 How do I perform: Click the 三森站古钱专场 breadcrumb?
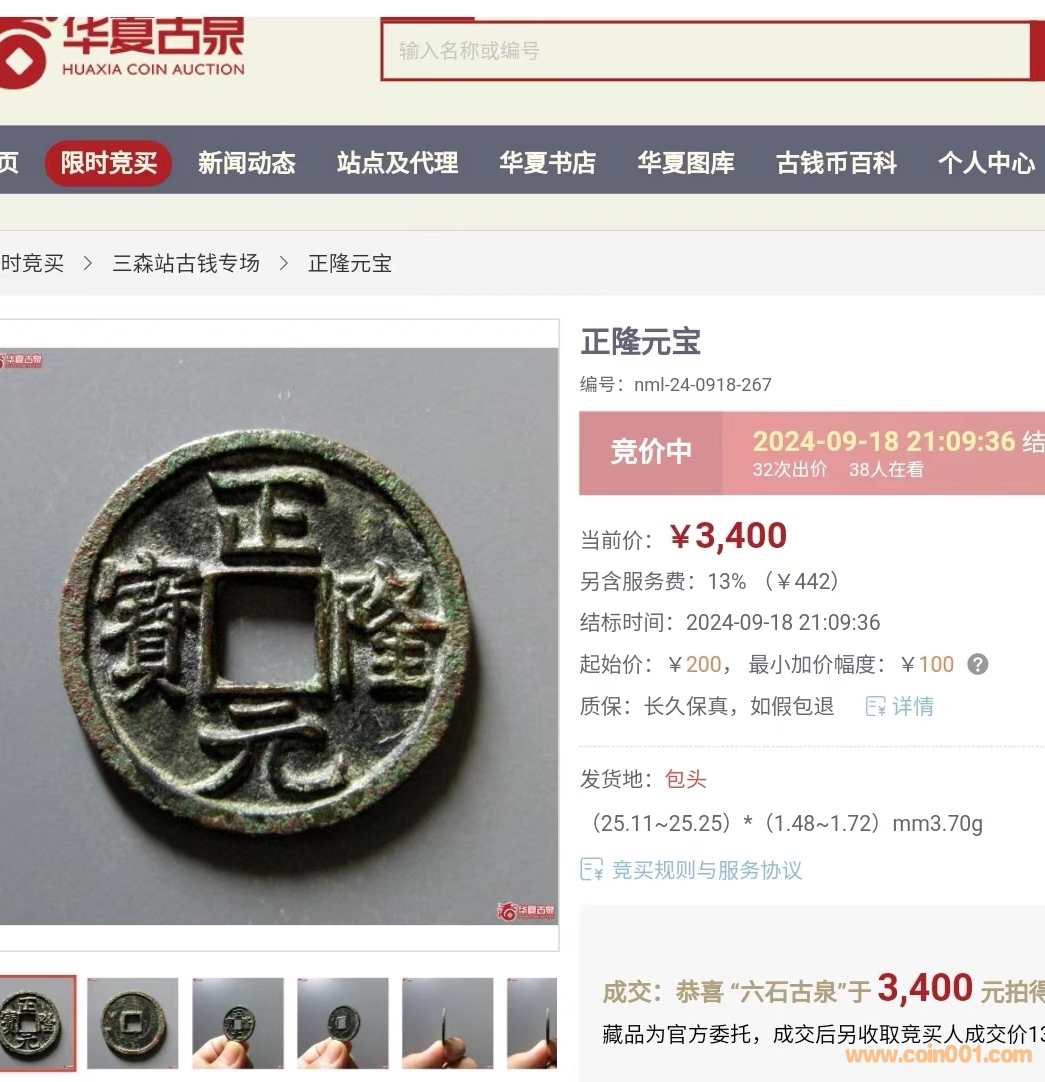186,263
